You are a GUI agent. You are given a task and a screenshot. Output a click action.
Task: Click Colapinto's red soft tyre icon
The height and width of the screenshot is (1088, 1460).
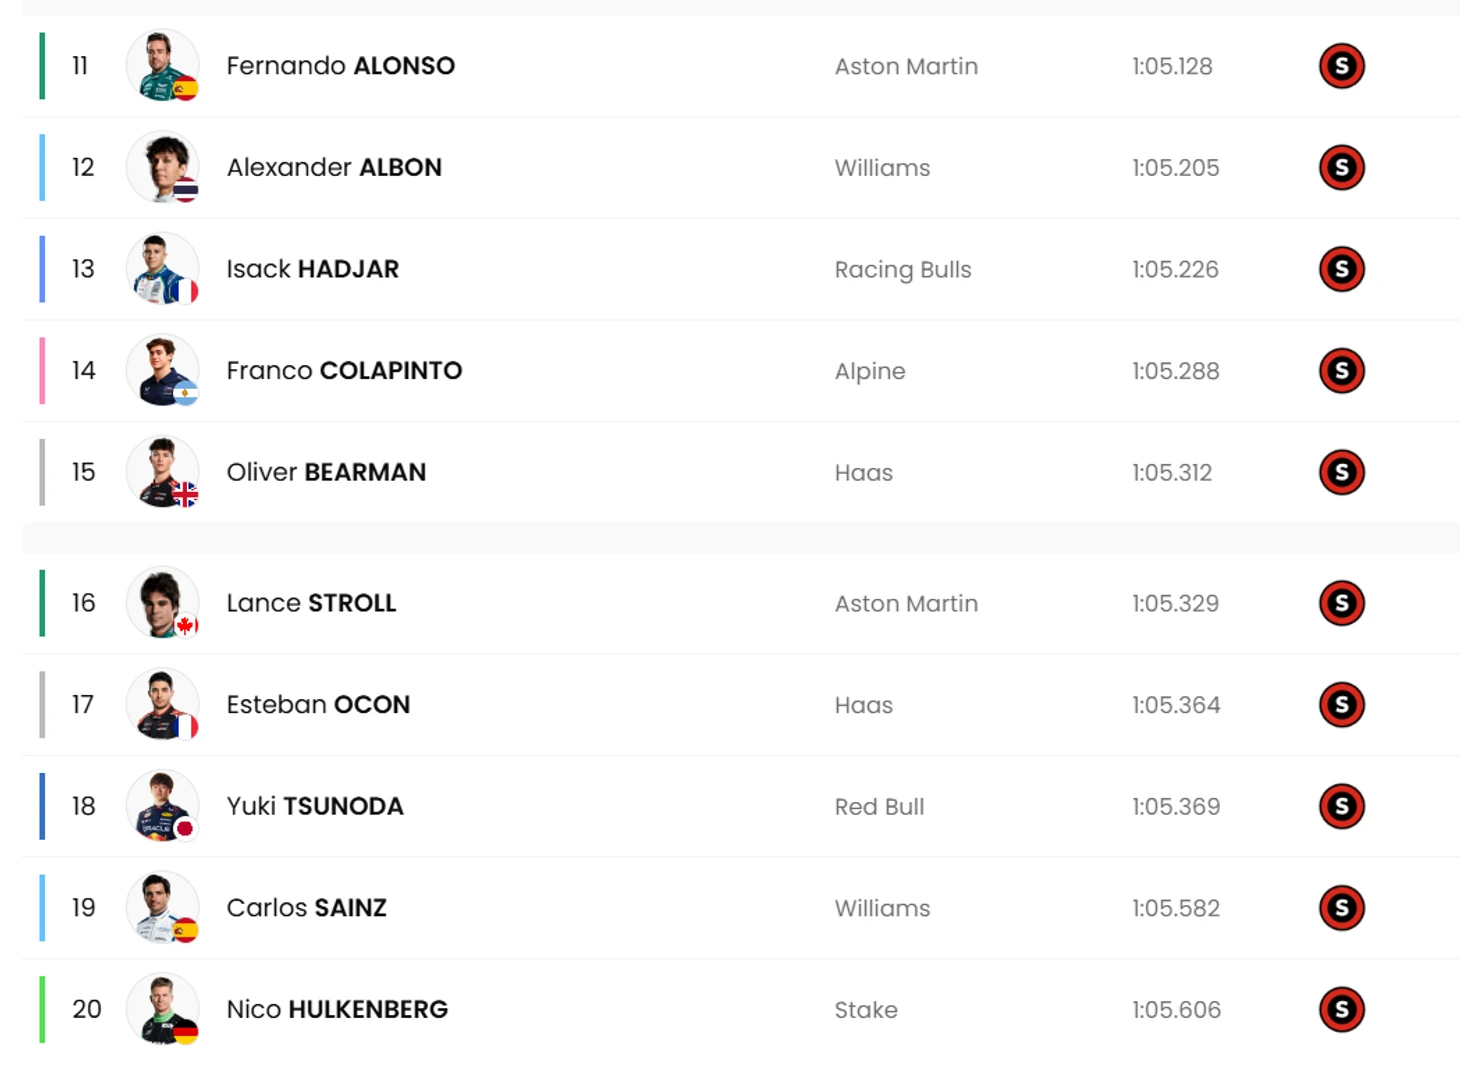coord(1341,371)
